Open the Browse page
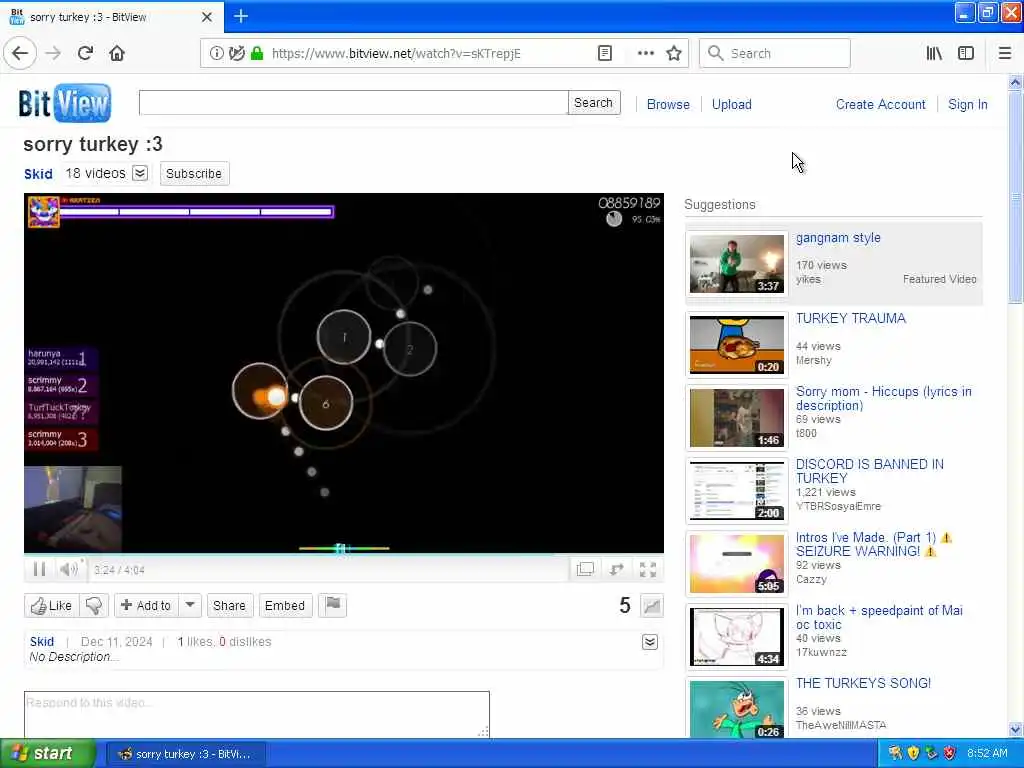 668,104
